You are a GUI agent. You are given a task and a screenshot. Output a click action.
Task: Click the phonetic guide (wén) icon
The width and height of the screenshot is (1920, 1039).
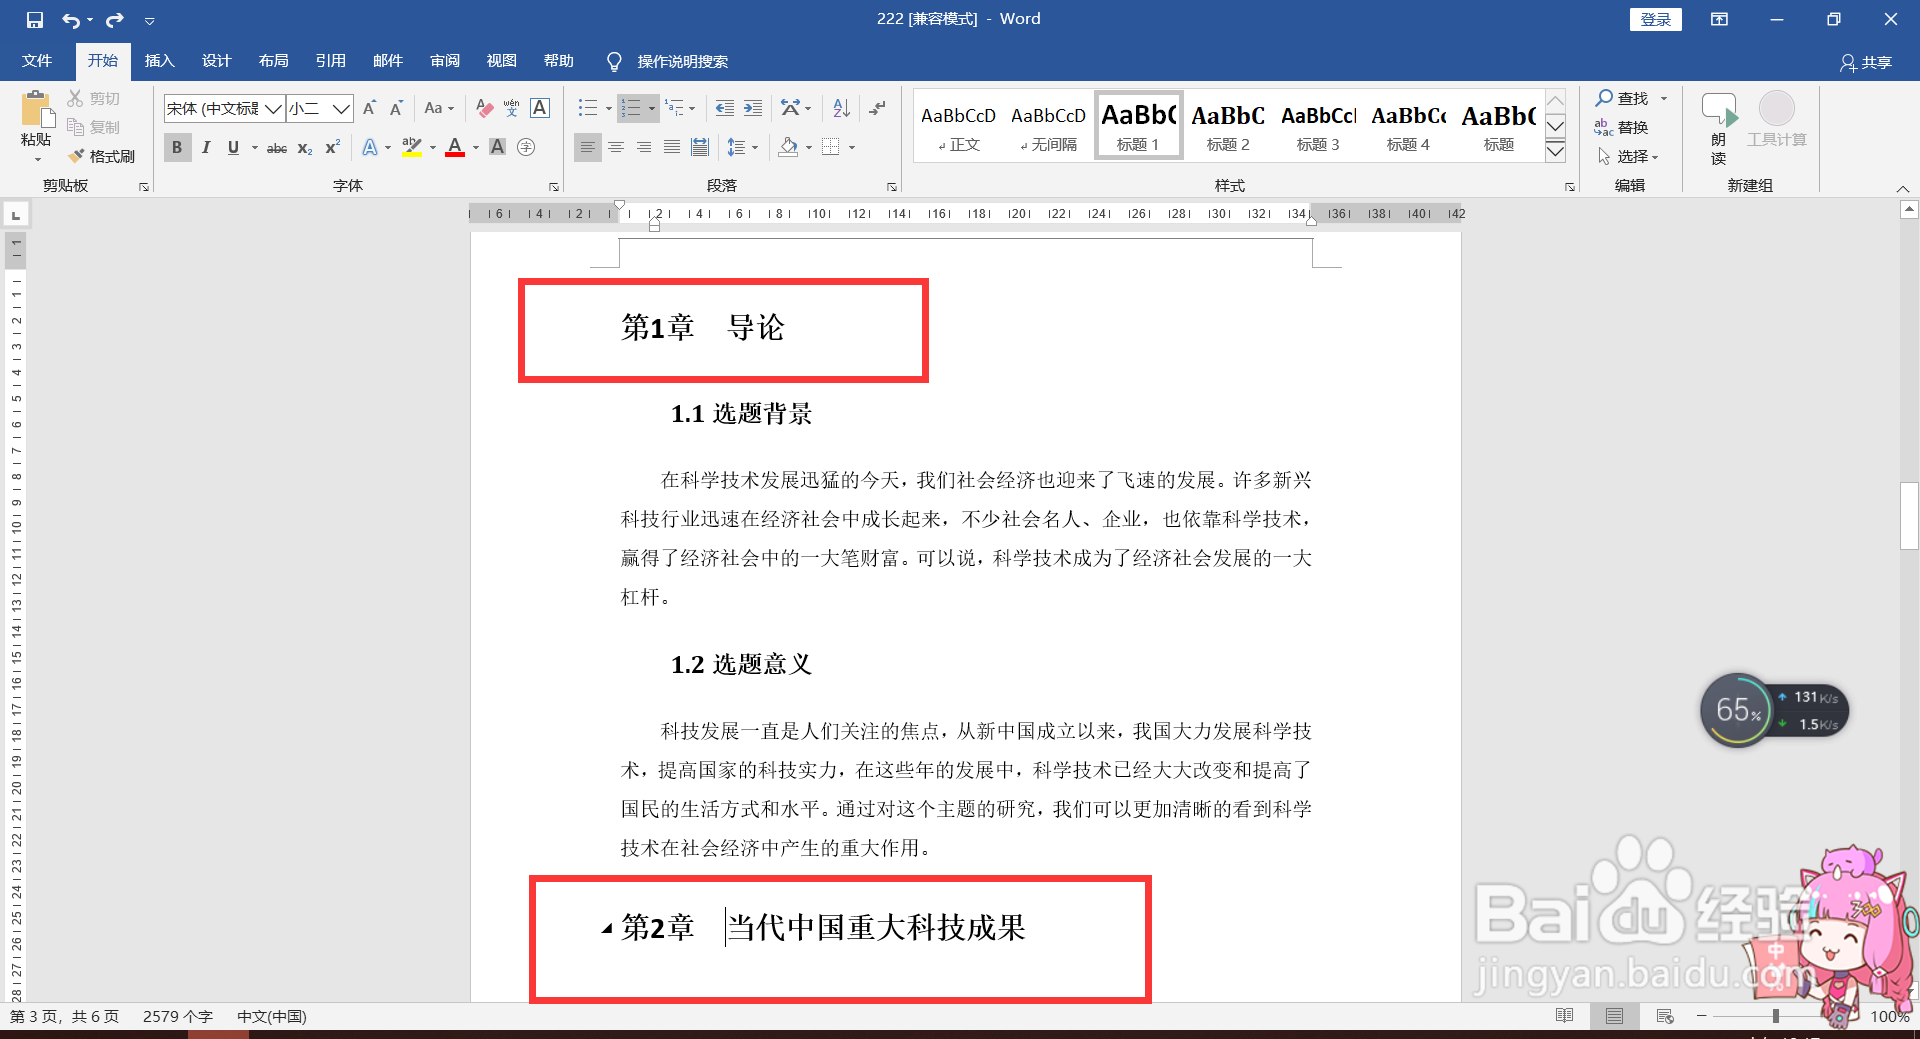click(512, 108)
